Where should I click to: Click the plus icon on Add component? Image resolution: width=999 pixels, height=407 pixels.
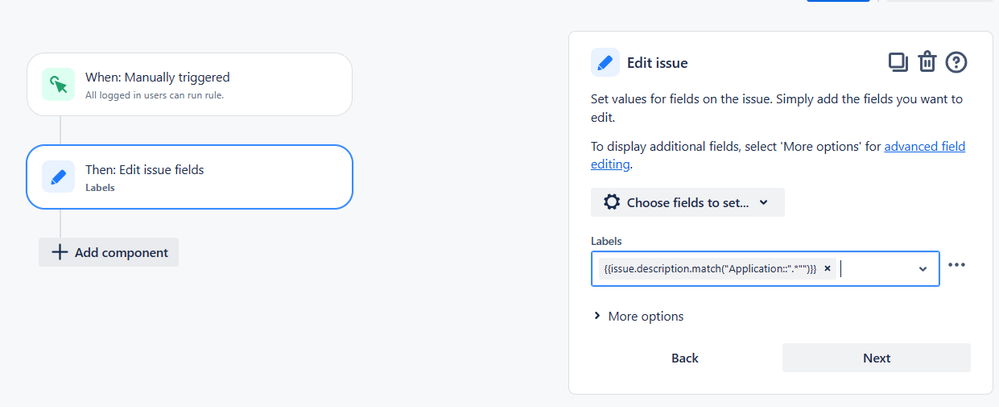click(60, 252)
